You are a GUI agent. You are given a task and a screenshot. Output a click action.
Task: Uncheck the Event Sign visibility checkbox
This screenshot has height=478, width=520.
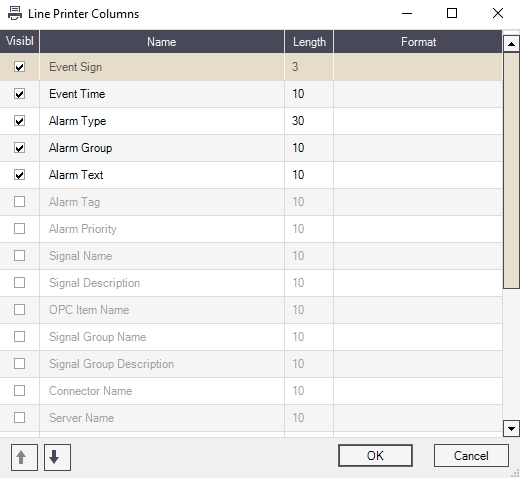click(x=19, y=67)
